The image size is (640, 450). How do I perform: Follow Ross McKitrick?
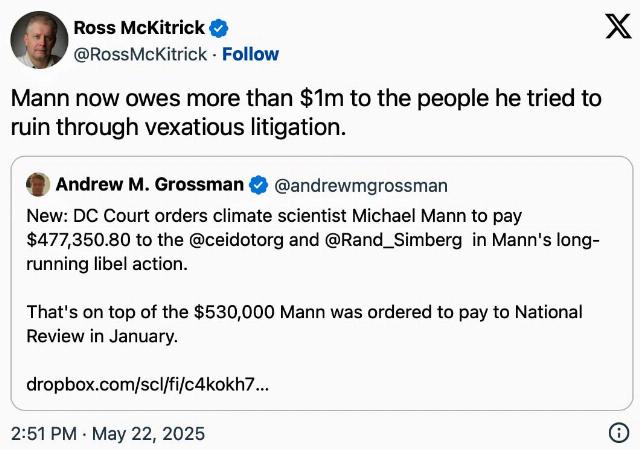coord(250,54)
